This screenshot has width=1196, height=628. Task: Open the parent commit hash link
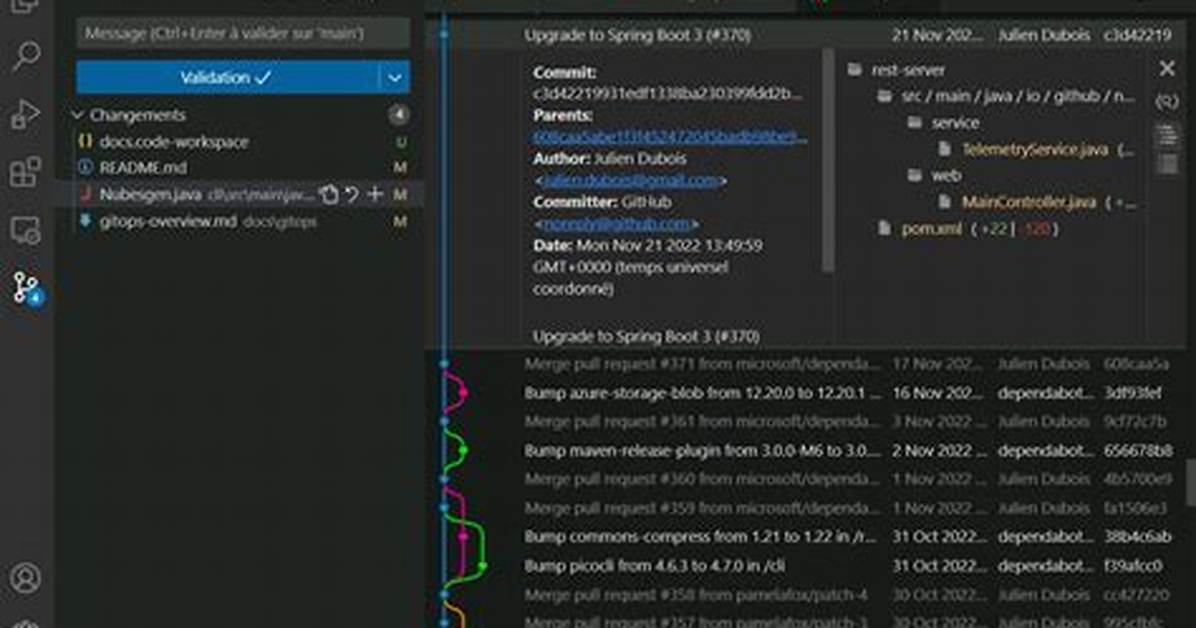(670, 137)
